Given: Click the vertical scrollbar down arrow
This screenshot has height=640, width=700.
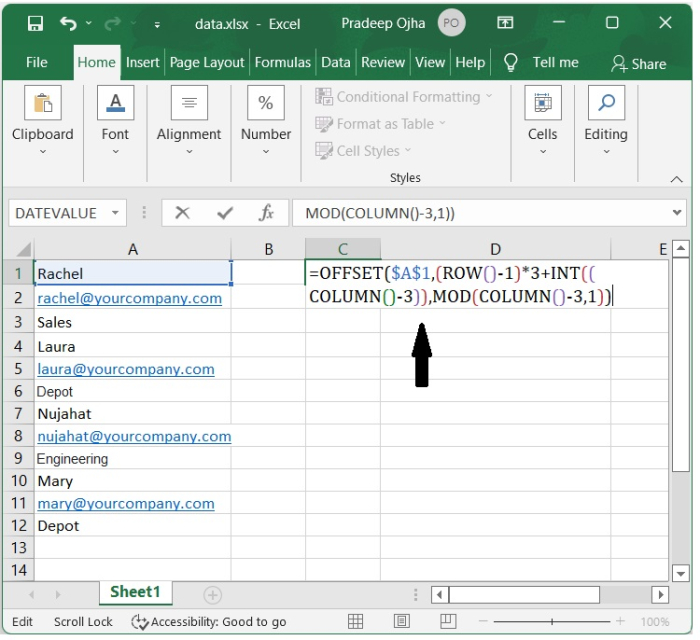Looking at the screenshot, I should point(680,573).
